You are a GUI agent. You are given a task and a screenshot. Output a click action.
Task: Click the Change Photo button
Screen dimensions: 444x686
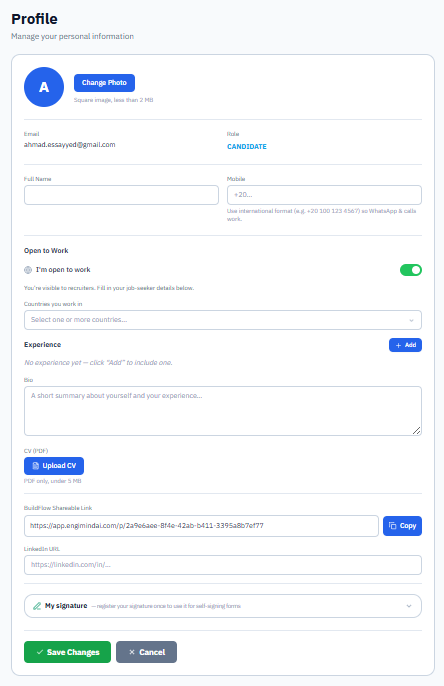104,83
